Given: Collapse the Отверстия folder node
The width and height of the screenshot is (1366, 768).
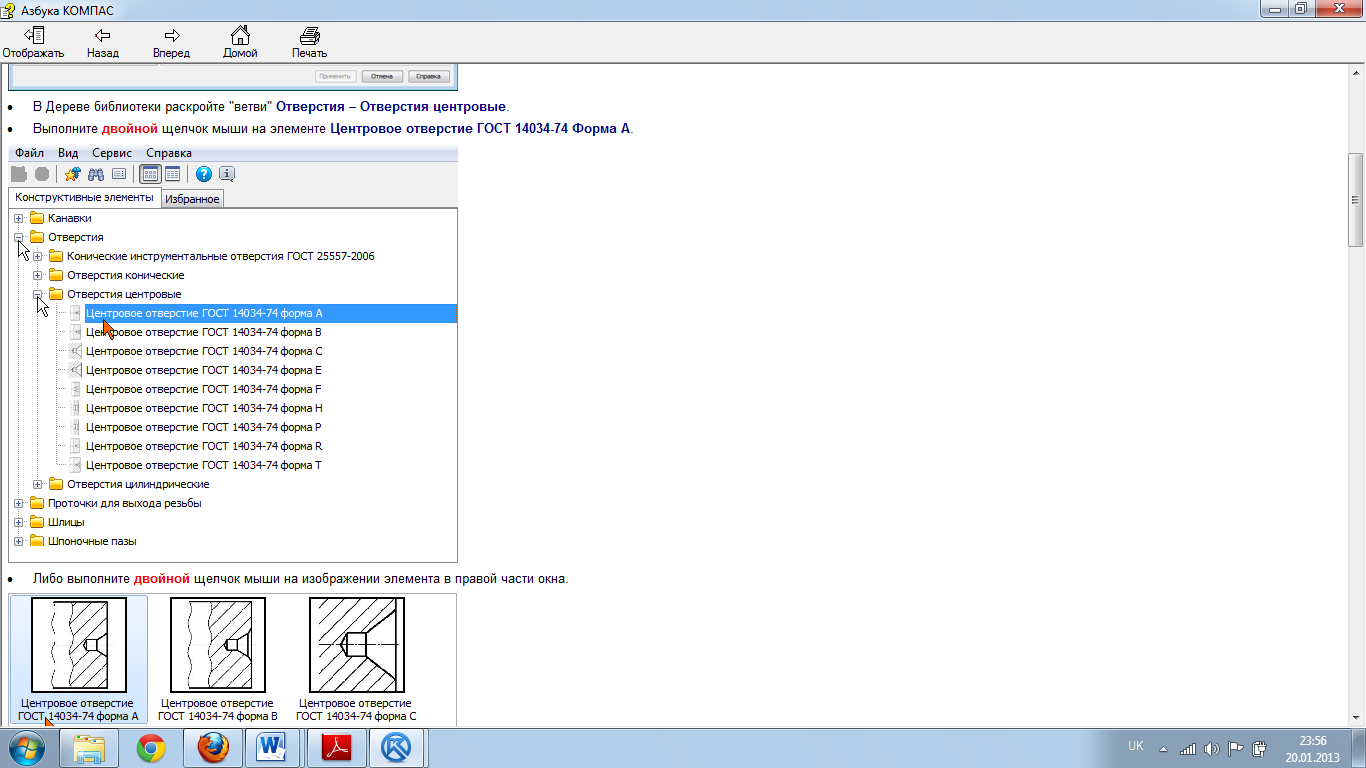Looking at the screenshot, I should click(x=19, y=237).
